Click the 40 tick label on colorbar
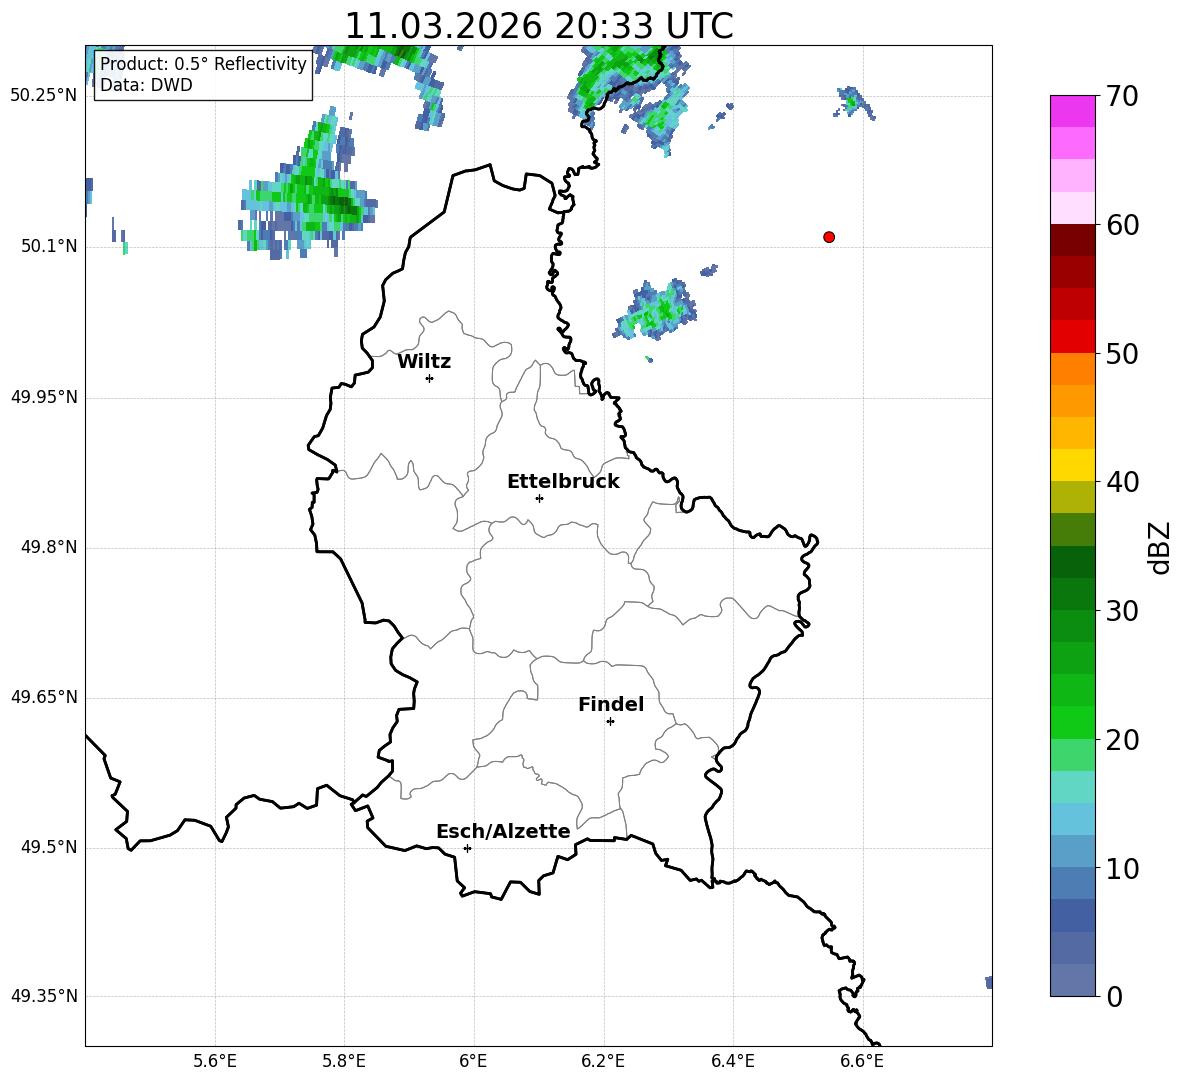Screen dimensions: 1184x1081 point(1122,482)
